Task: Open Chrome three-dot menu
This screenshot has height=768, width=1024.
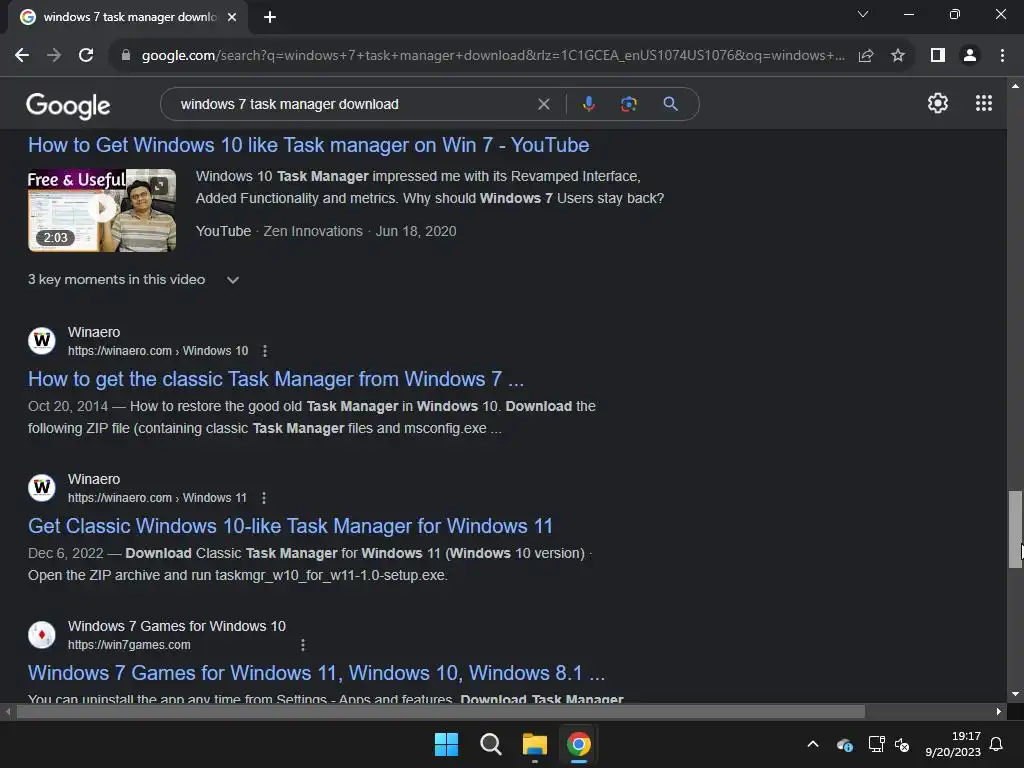Action: click(1002, 56)
